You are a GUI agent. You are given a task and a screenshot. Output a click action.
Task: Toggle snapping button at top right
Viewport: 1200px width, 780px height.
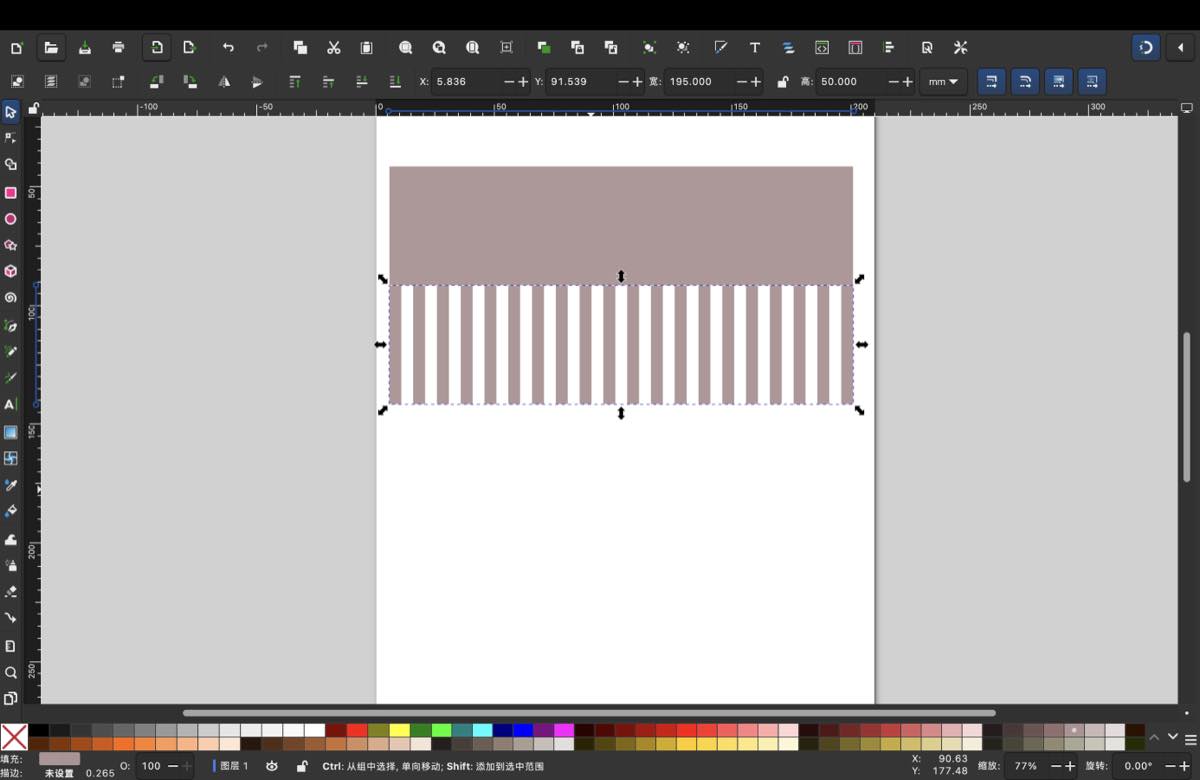(x=1146, y=47)
